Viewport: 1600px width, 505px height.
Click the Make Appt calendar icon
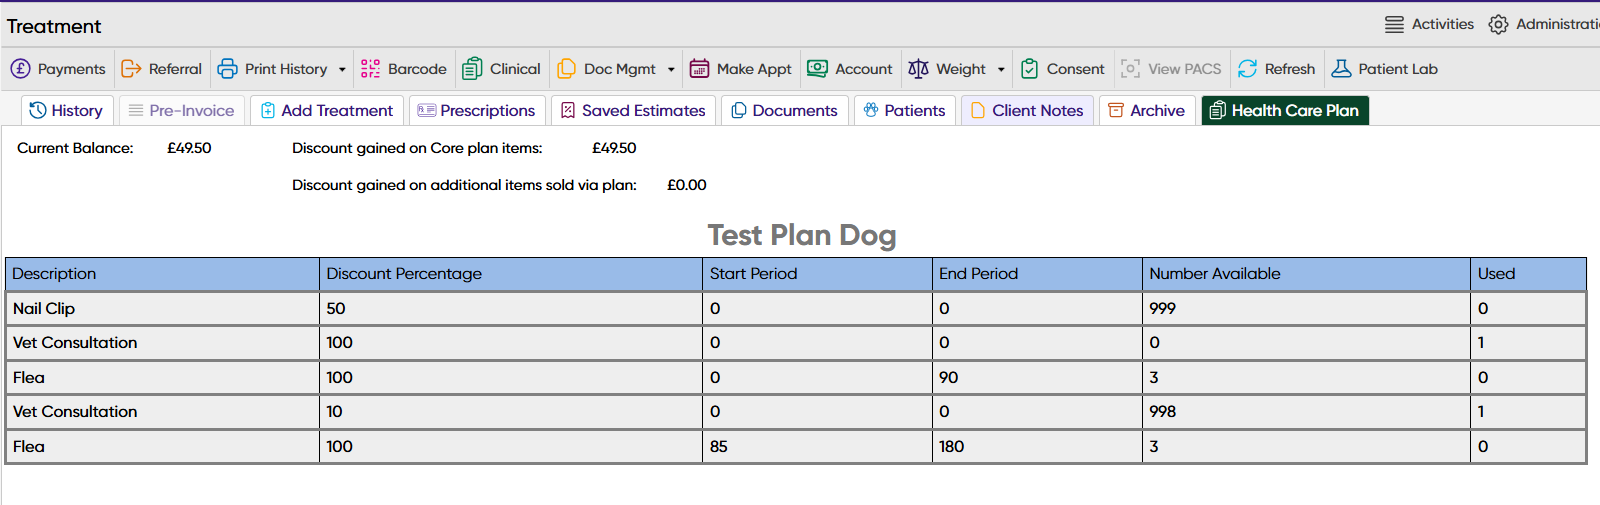coord(700,69)
